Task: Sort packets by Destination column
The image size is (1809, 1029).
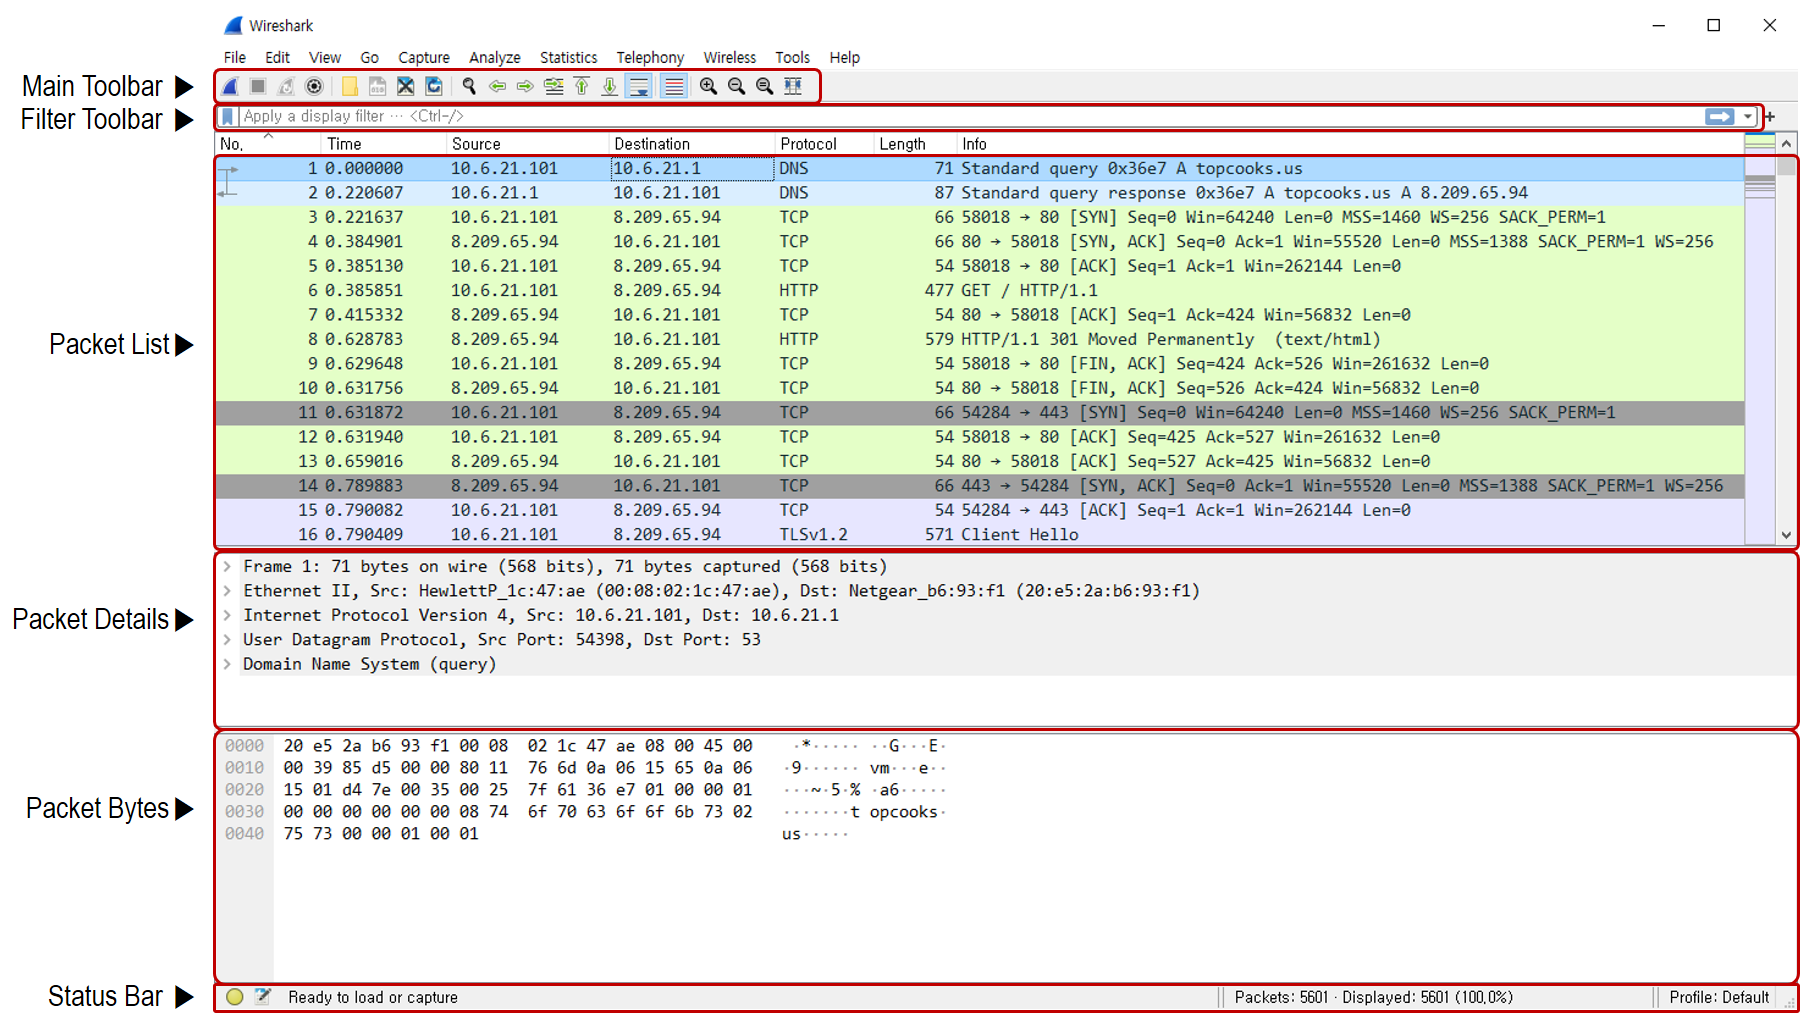Action: 691,144
